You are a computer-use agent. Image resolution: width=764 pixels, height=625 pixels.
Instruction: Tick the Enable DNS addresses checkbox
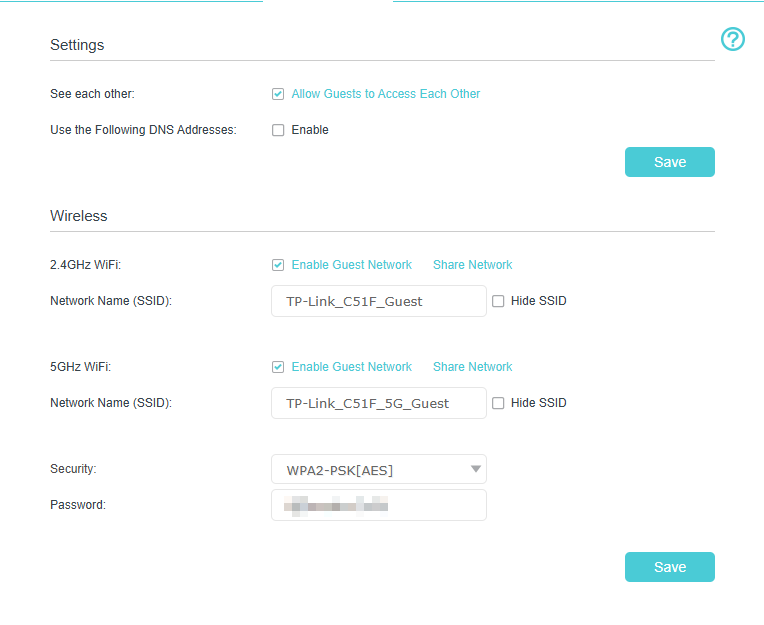(278, 130)
